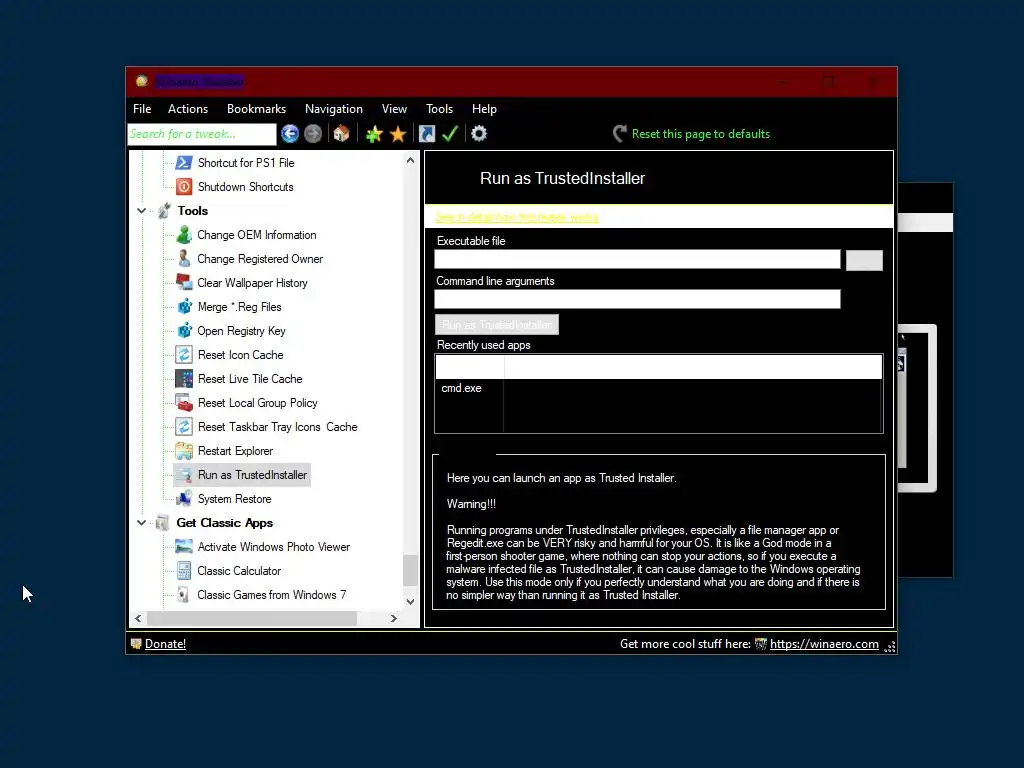Click the Reset Local Group Policy icon
This screenshot has height=768, width=1024.
[184, 403]
